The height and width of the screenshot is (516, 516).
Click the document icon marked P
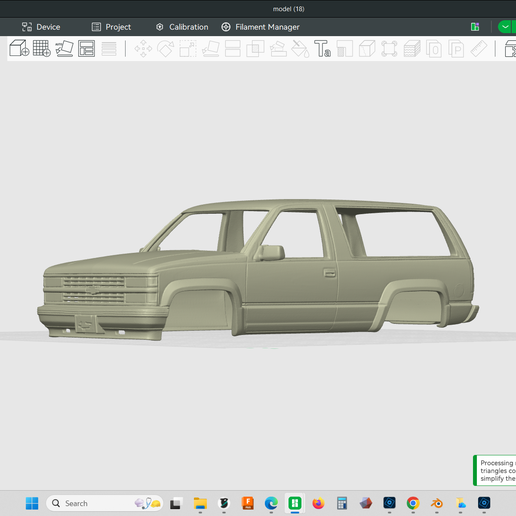(456, 49)
